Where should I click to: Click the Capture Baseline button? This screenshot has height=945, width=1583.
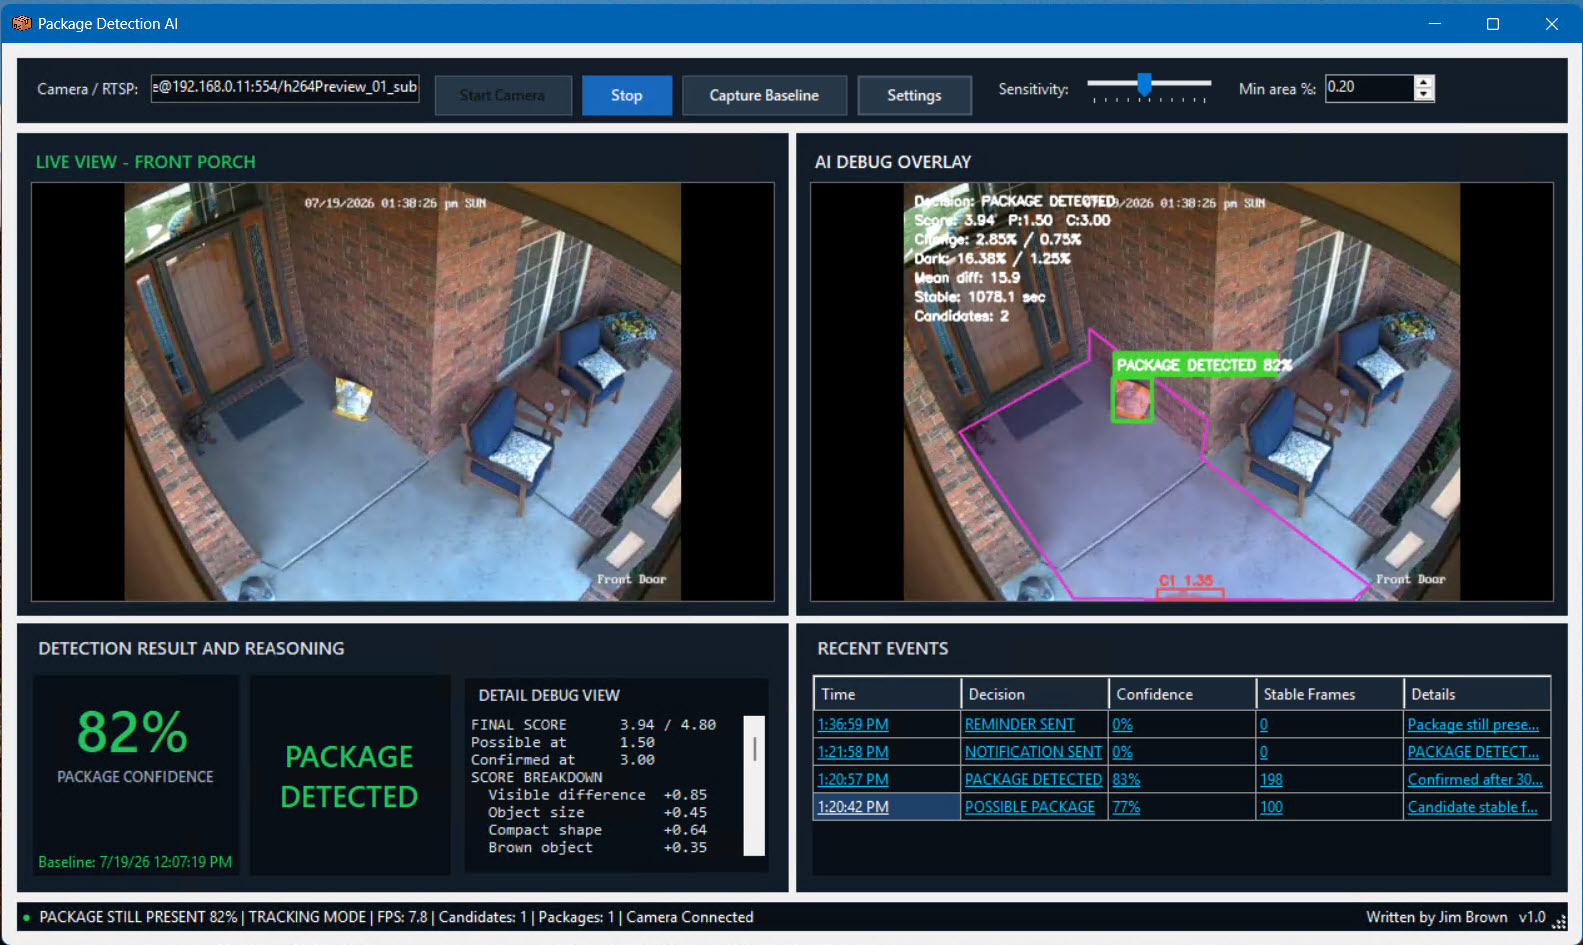[x=764, y=95]
